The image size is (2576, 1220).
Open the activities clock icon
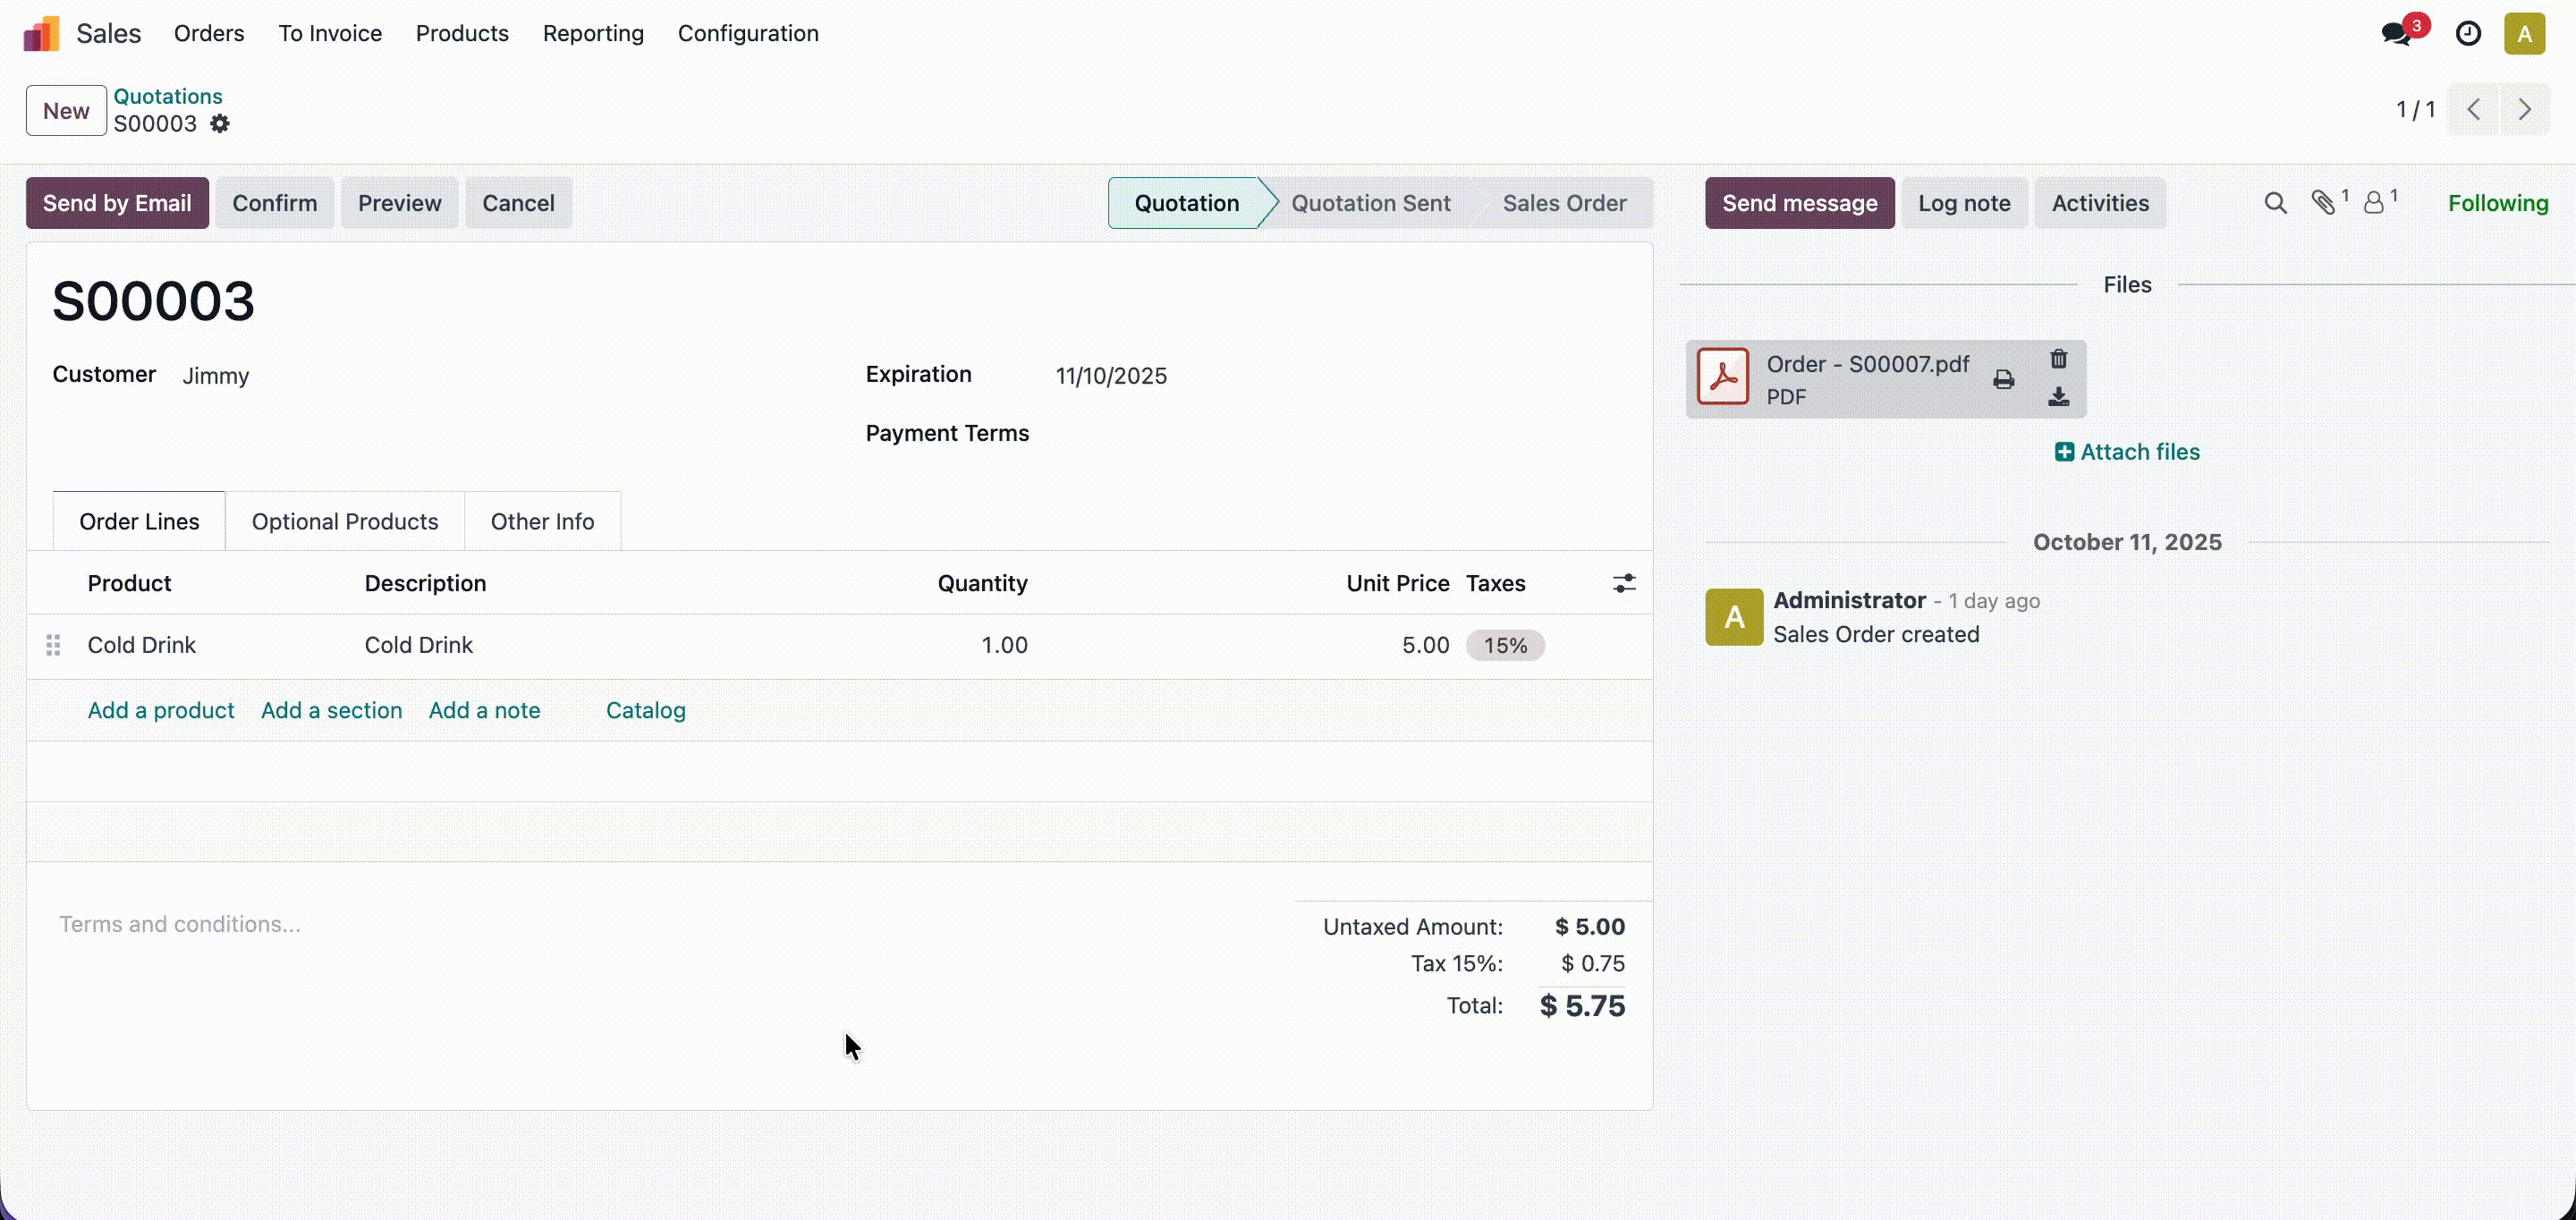(x=2468, y=34)
